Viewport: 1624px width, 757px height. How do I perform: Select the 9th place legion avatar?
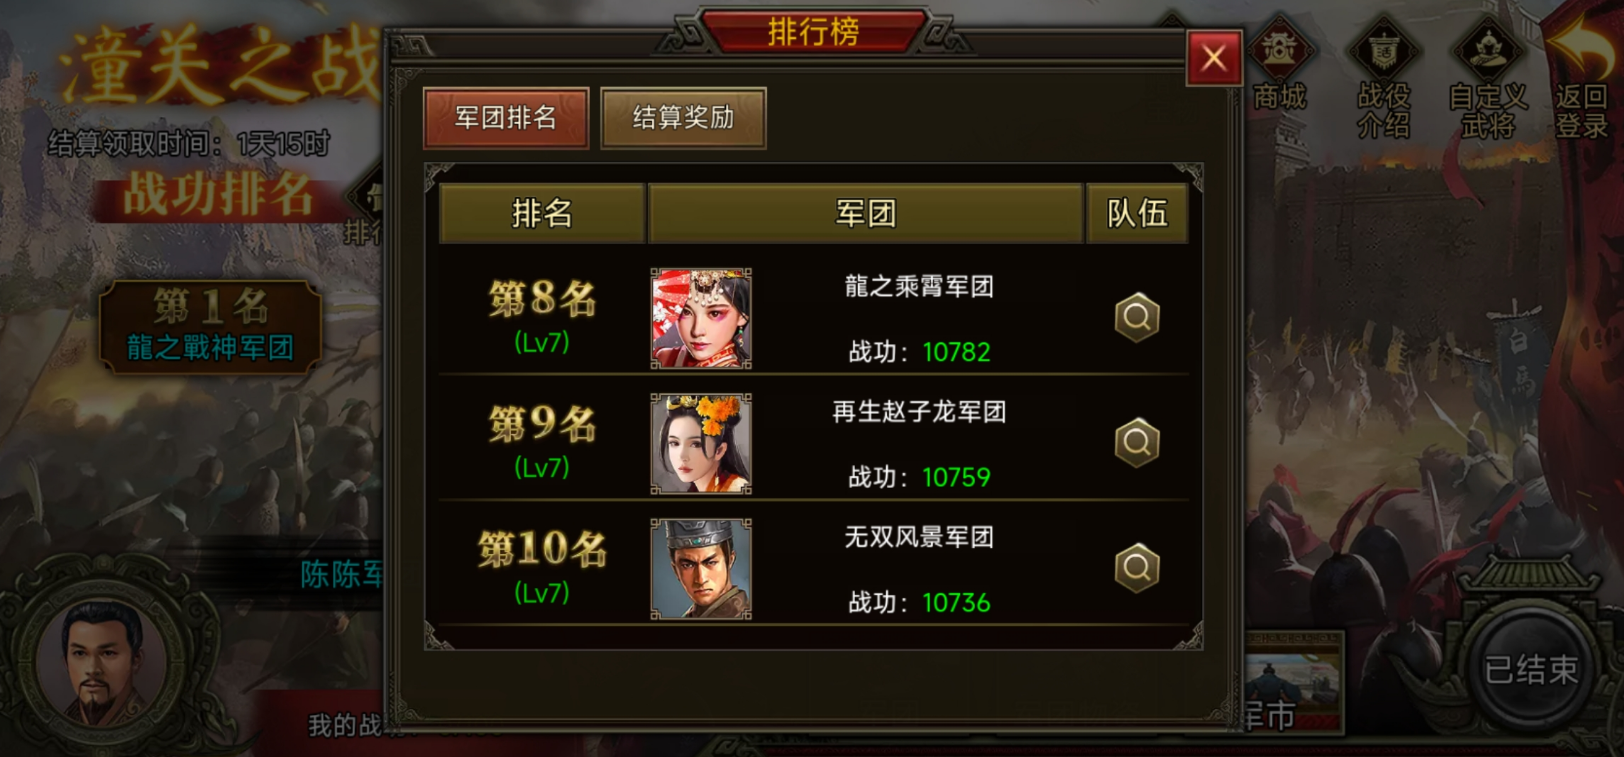[x=701, y=443]
